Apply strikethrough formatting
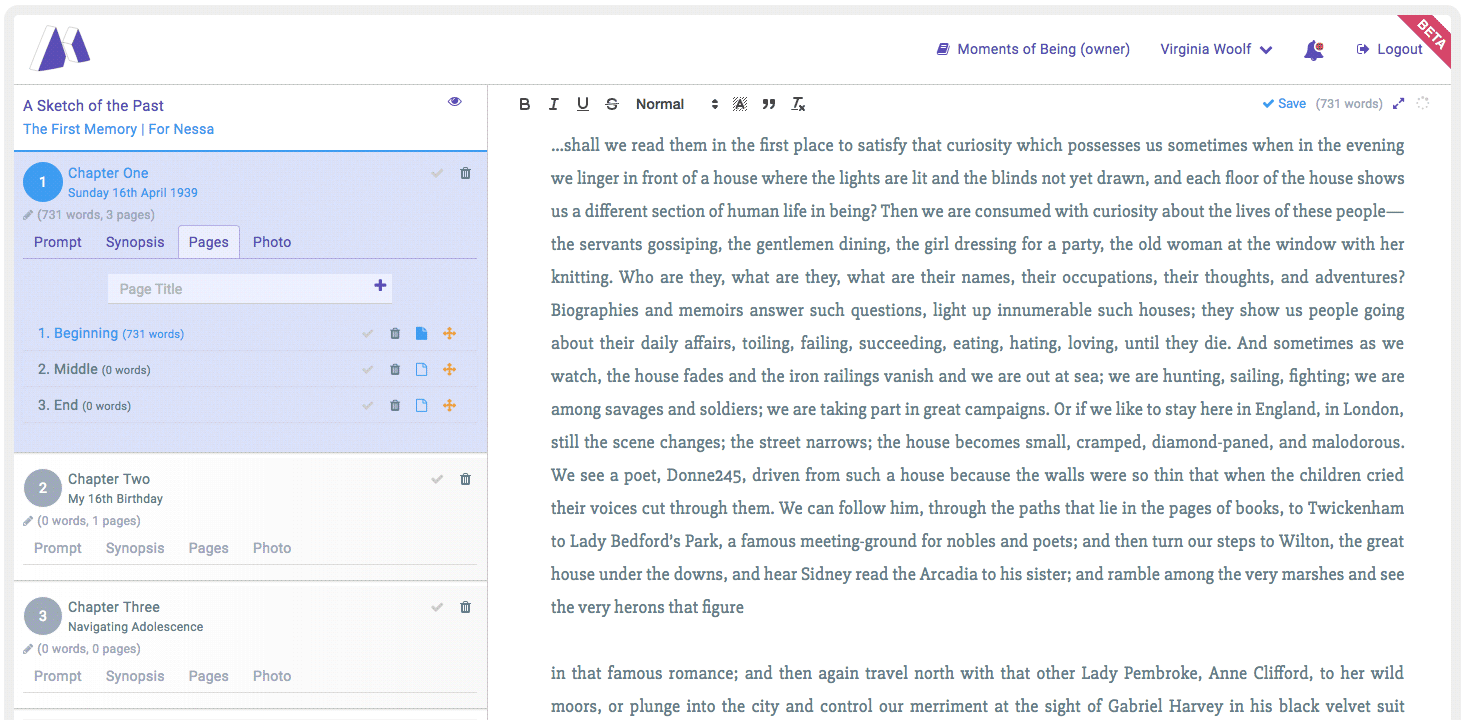Image resolution: width=1470 pixels, height=720 pixels. [612, 104]
